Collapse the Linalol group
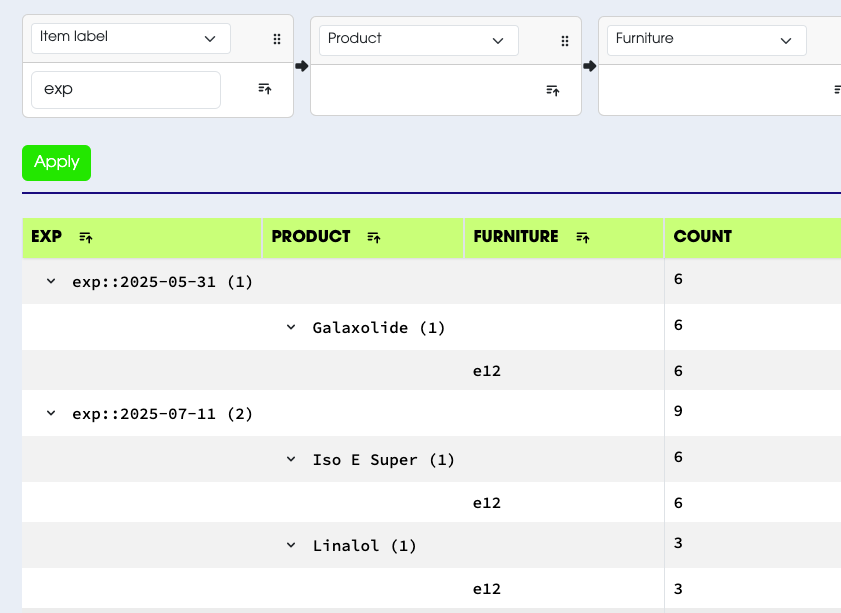841x613 pixels. click(x=290, y=545)
